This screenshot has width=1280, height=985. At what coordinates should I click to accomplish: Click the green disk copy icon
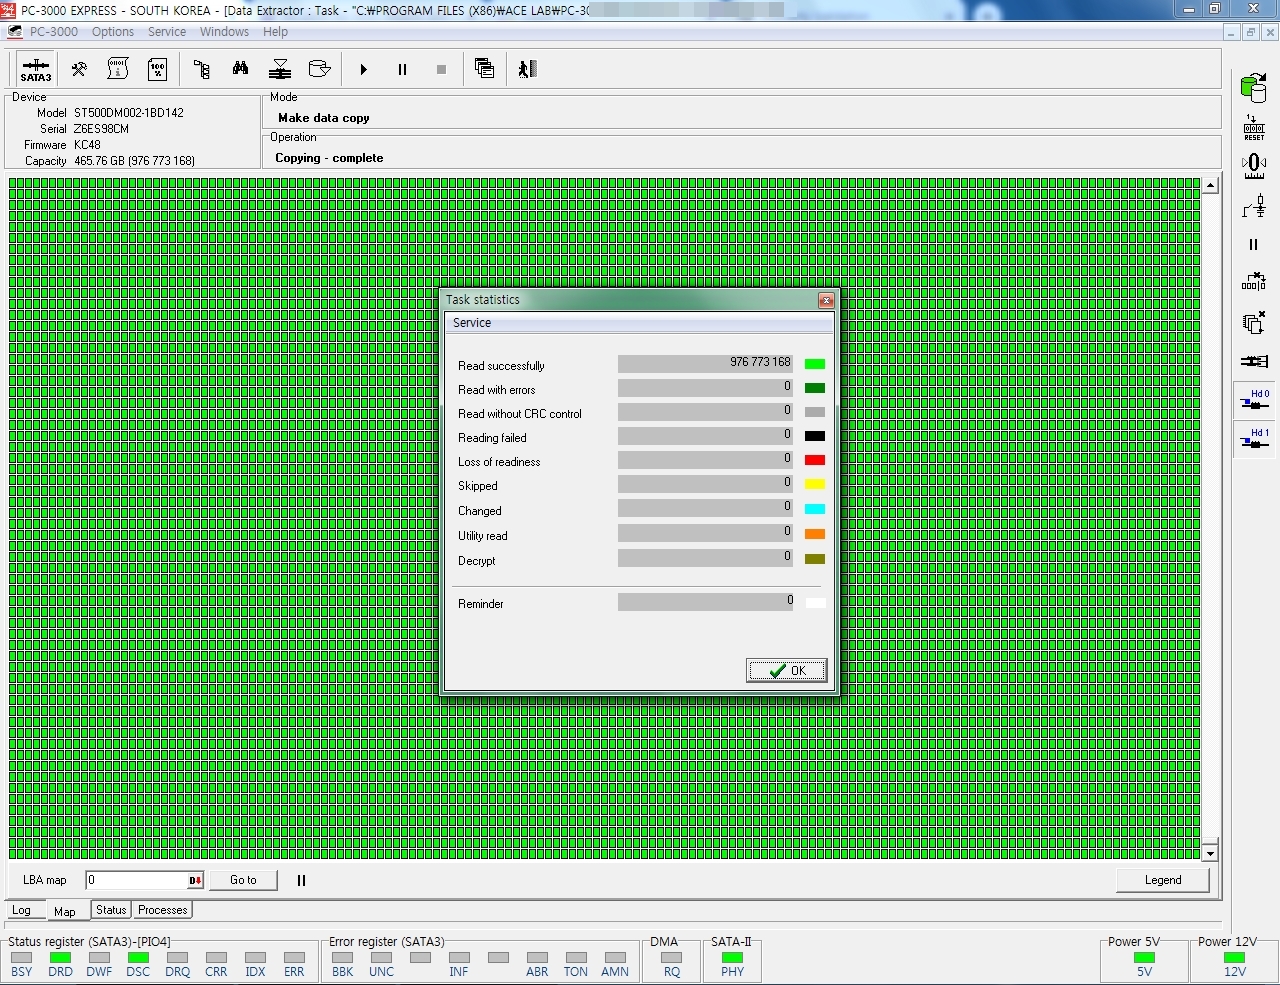pos(1253,88)
